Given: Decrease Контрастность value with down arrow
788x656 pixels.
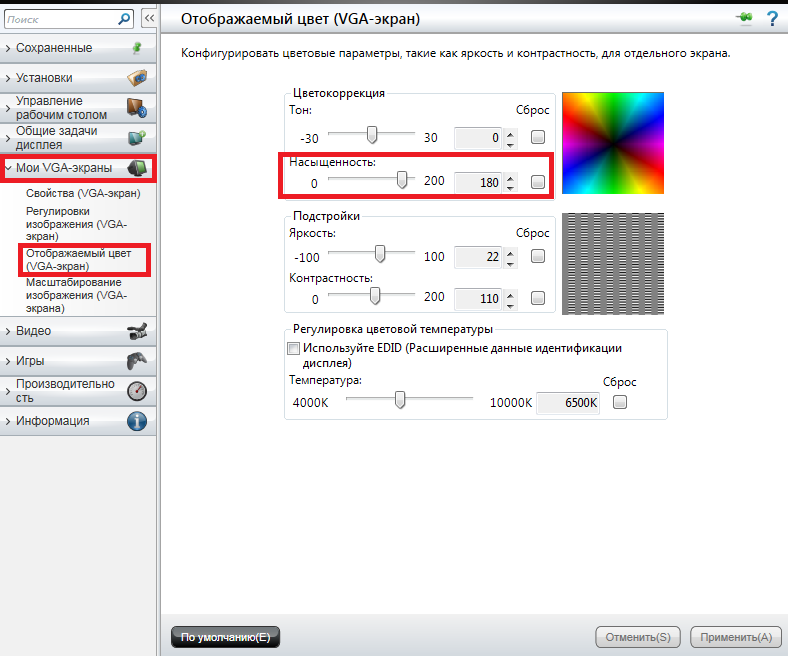Looking at the screenshot, I should click(x=511, y=306).
